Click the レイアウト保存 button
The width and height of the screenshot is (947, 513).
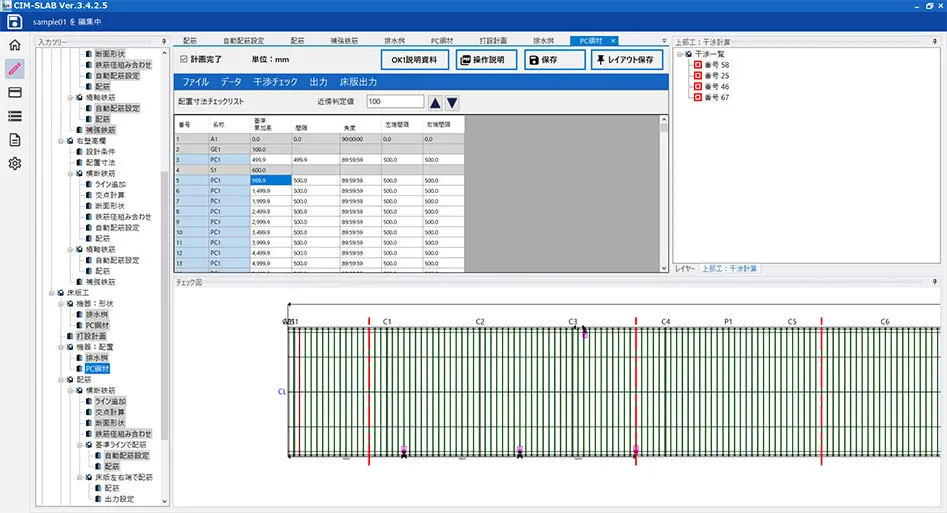(x=626, y=60)
